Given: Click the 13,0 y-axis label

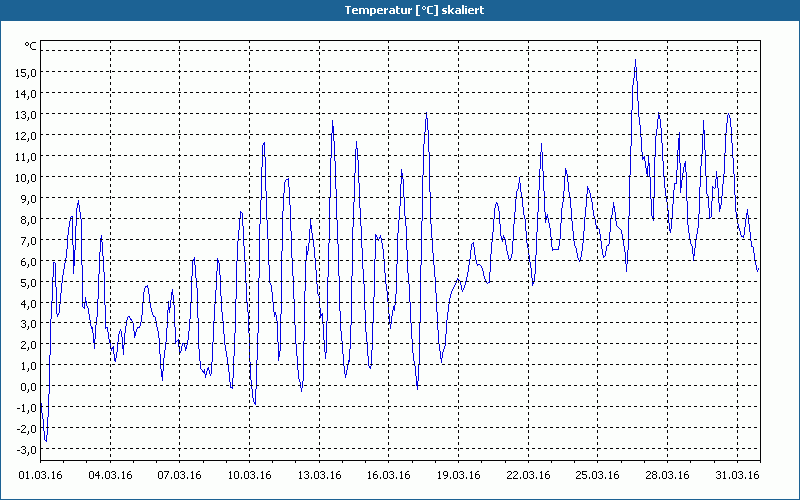Looking at the screenshot, I should coord(25,114).
